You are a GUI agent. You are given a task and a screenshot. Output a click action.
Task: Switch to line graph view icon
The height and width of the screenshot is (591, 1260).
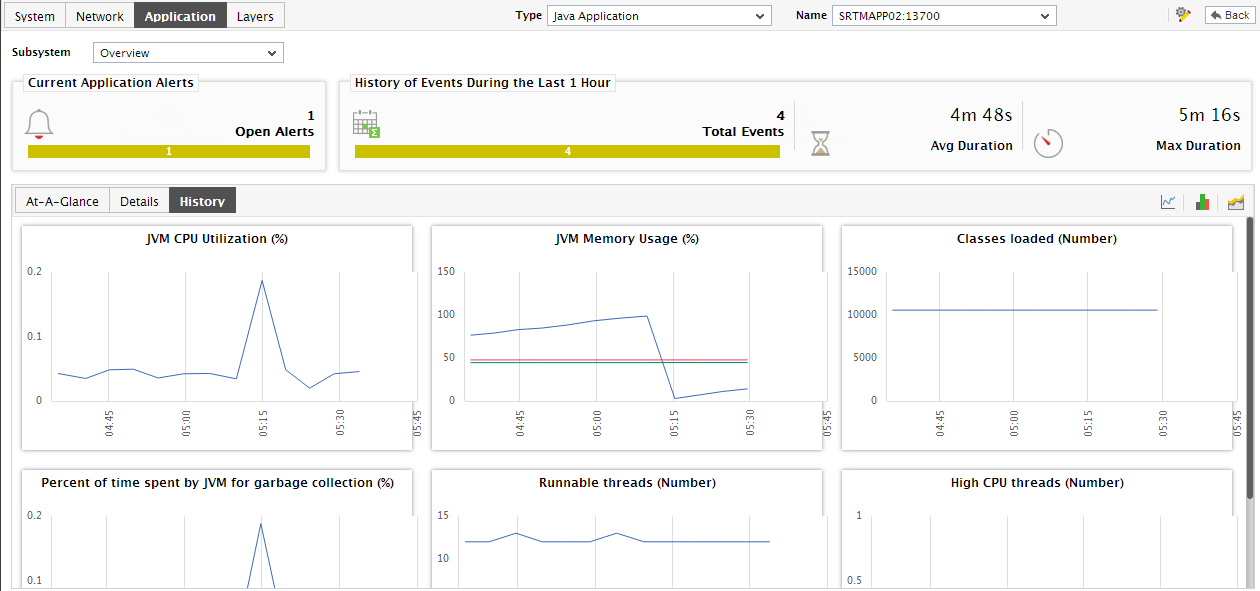[1168, 202]
